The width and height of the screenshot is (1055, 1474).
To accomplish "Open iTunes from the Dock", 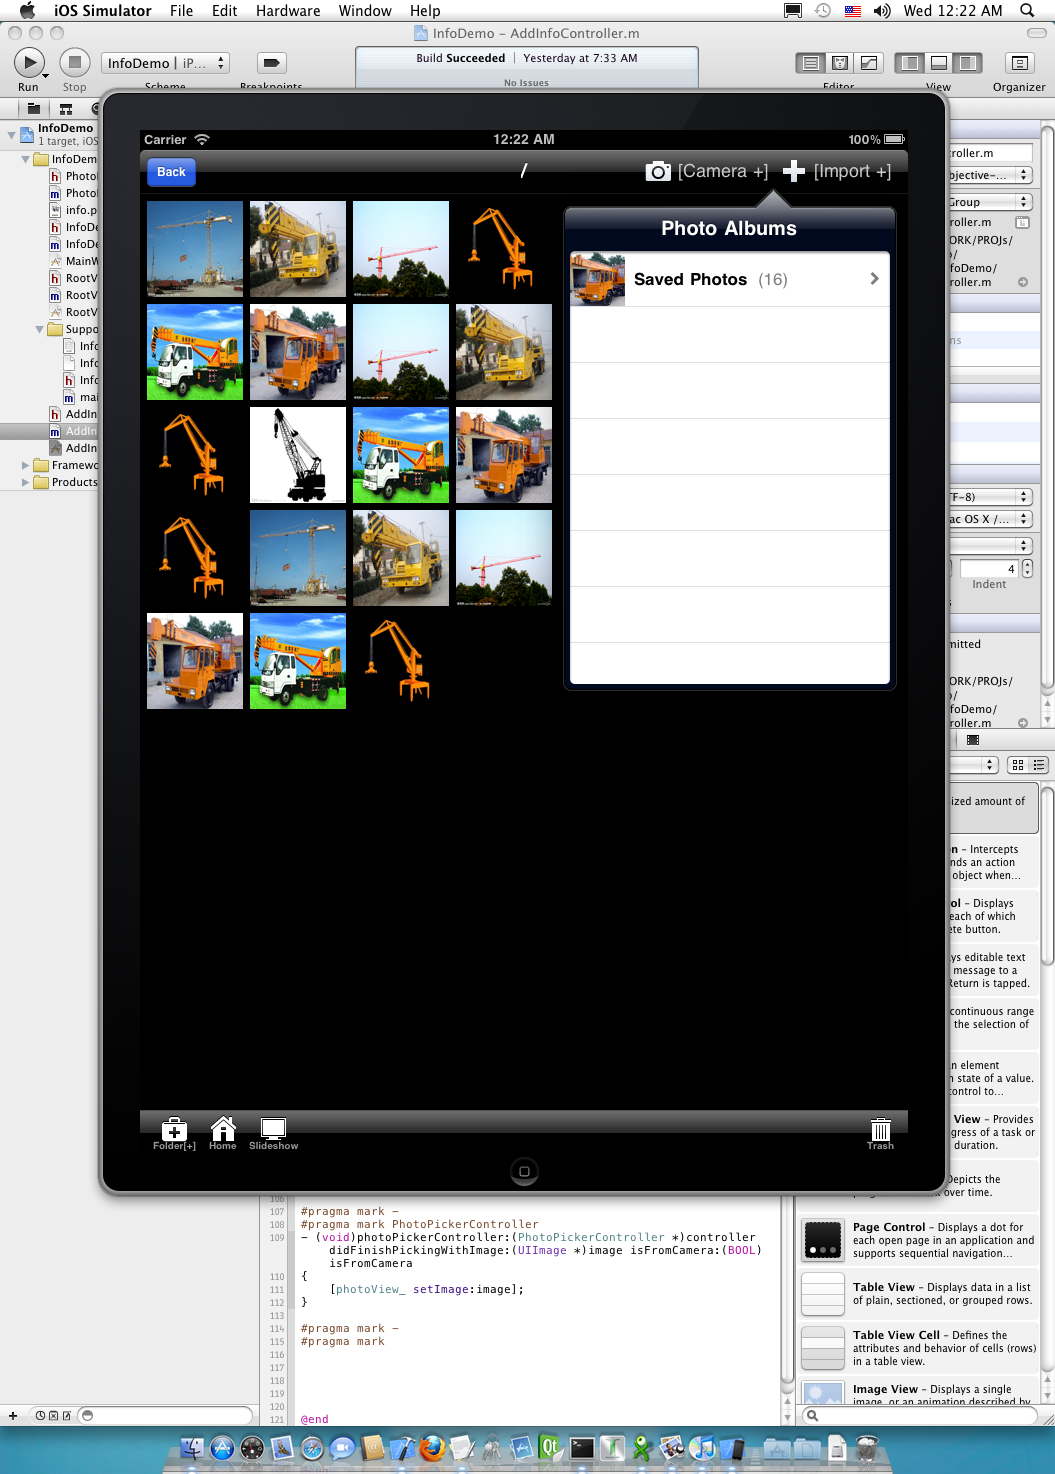I will click(702, 1448).
